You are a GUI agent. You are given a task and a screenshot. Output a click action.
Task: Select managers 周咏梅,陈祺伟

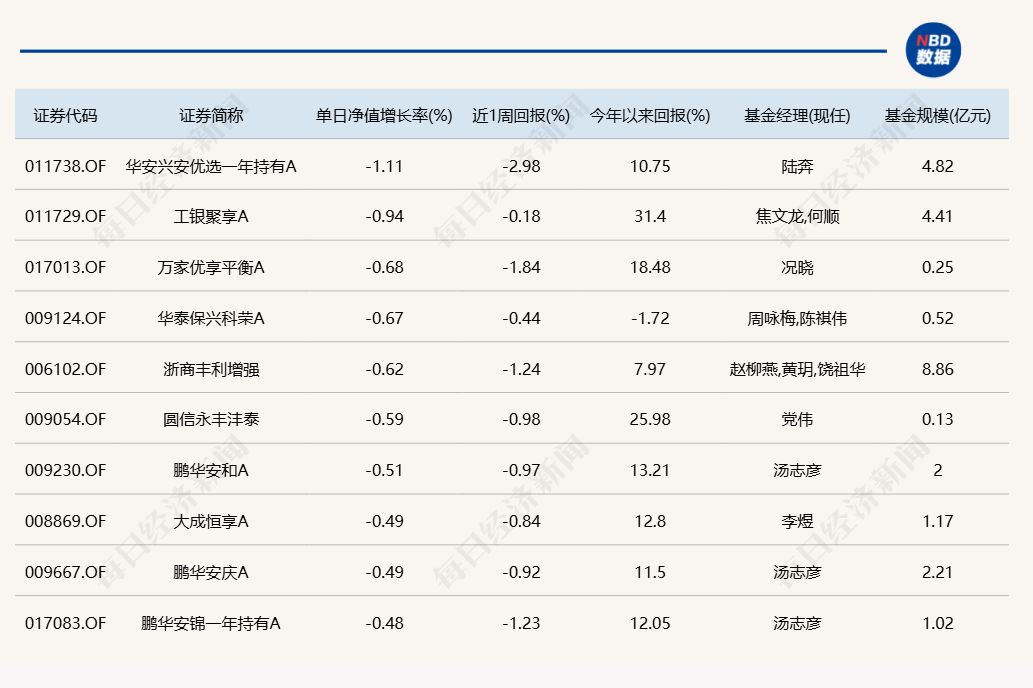pyautogui.click(x=797, y=318)
